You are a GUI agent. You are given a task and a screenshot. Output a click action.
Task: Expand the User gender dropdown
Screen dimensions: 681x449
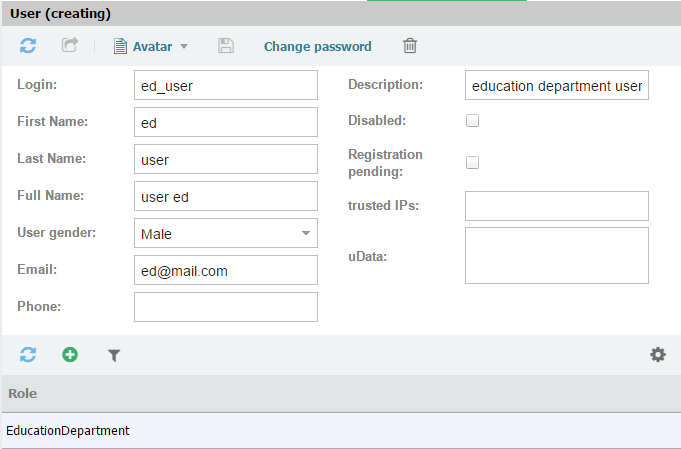pos(305,233)
